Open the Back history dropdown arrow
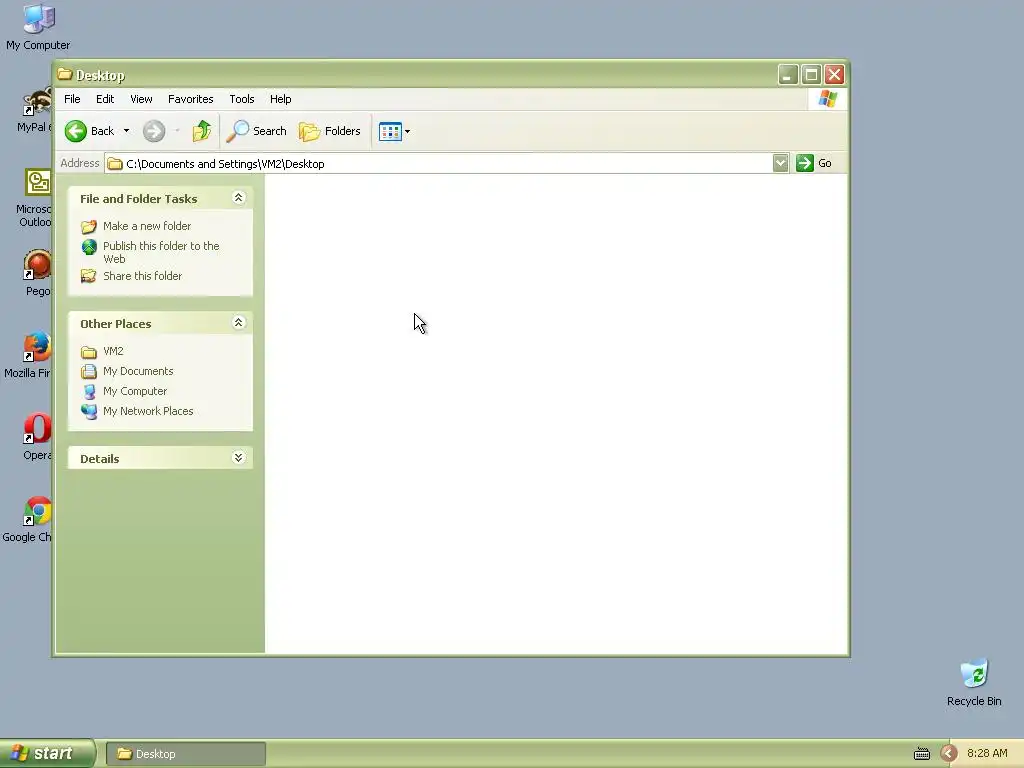 (126, 131)
